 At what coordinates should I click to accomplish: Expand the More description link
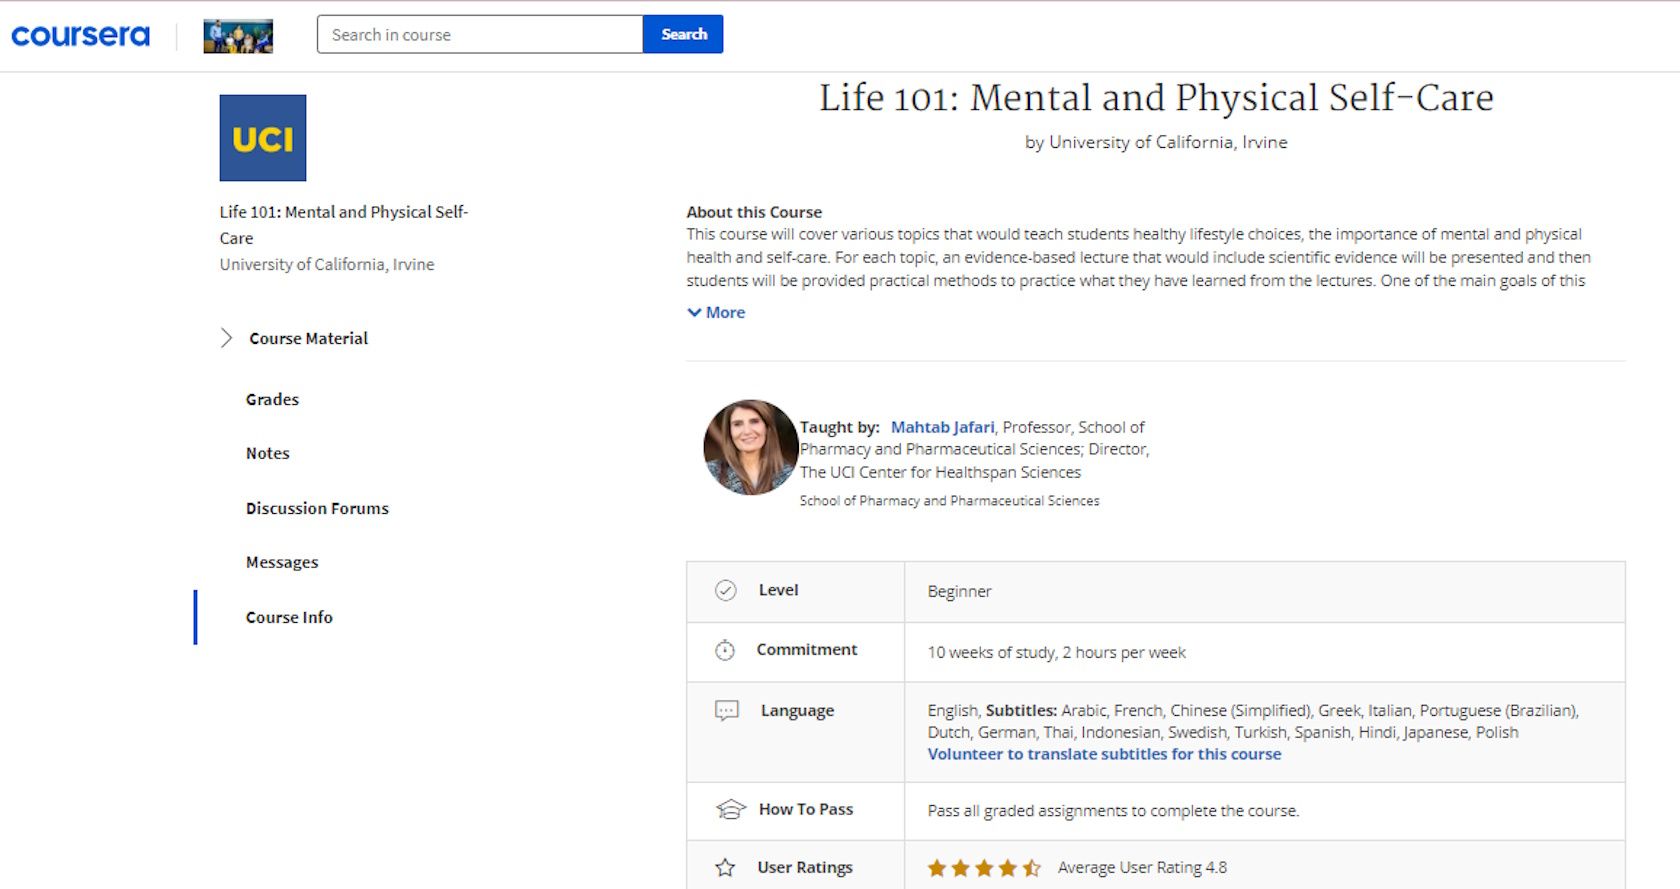(716, 312)
